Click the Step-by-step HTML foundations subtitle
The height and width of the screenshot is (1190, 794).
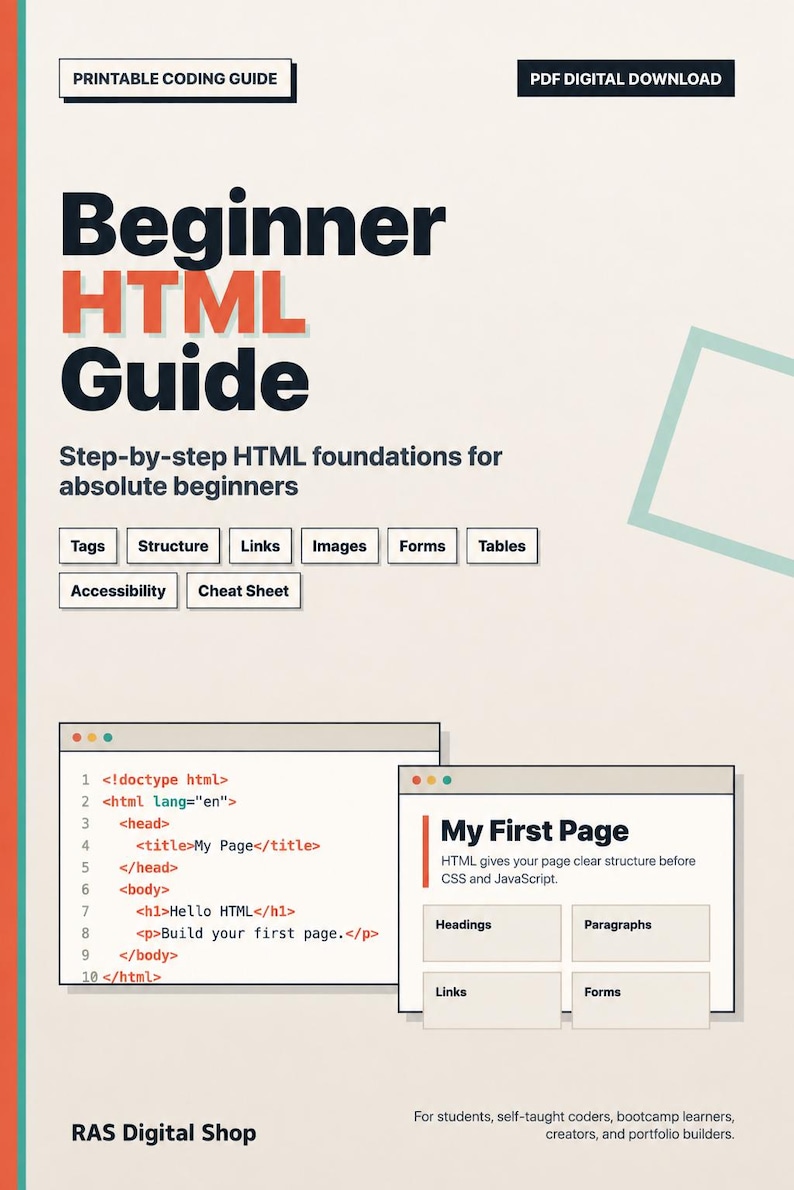click(x=281, y=471)
